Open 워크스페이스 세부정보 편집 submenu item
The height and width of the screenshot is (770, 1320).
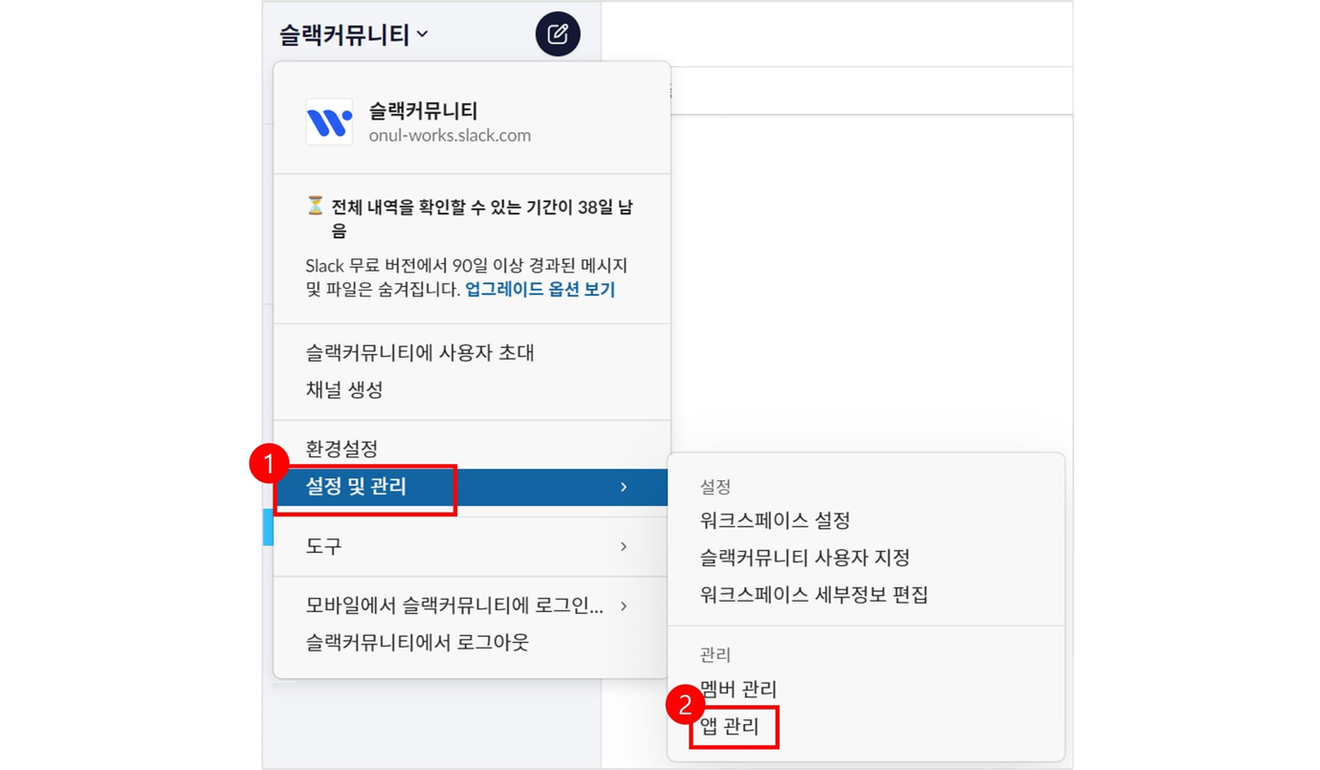click(866, 595)
